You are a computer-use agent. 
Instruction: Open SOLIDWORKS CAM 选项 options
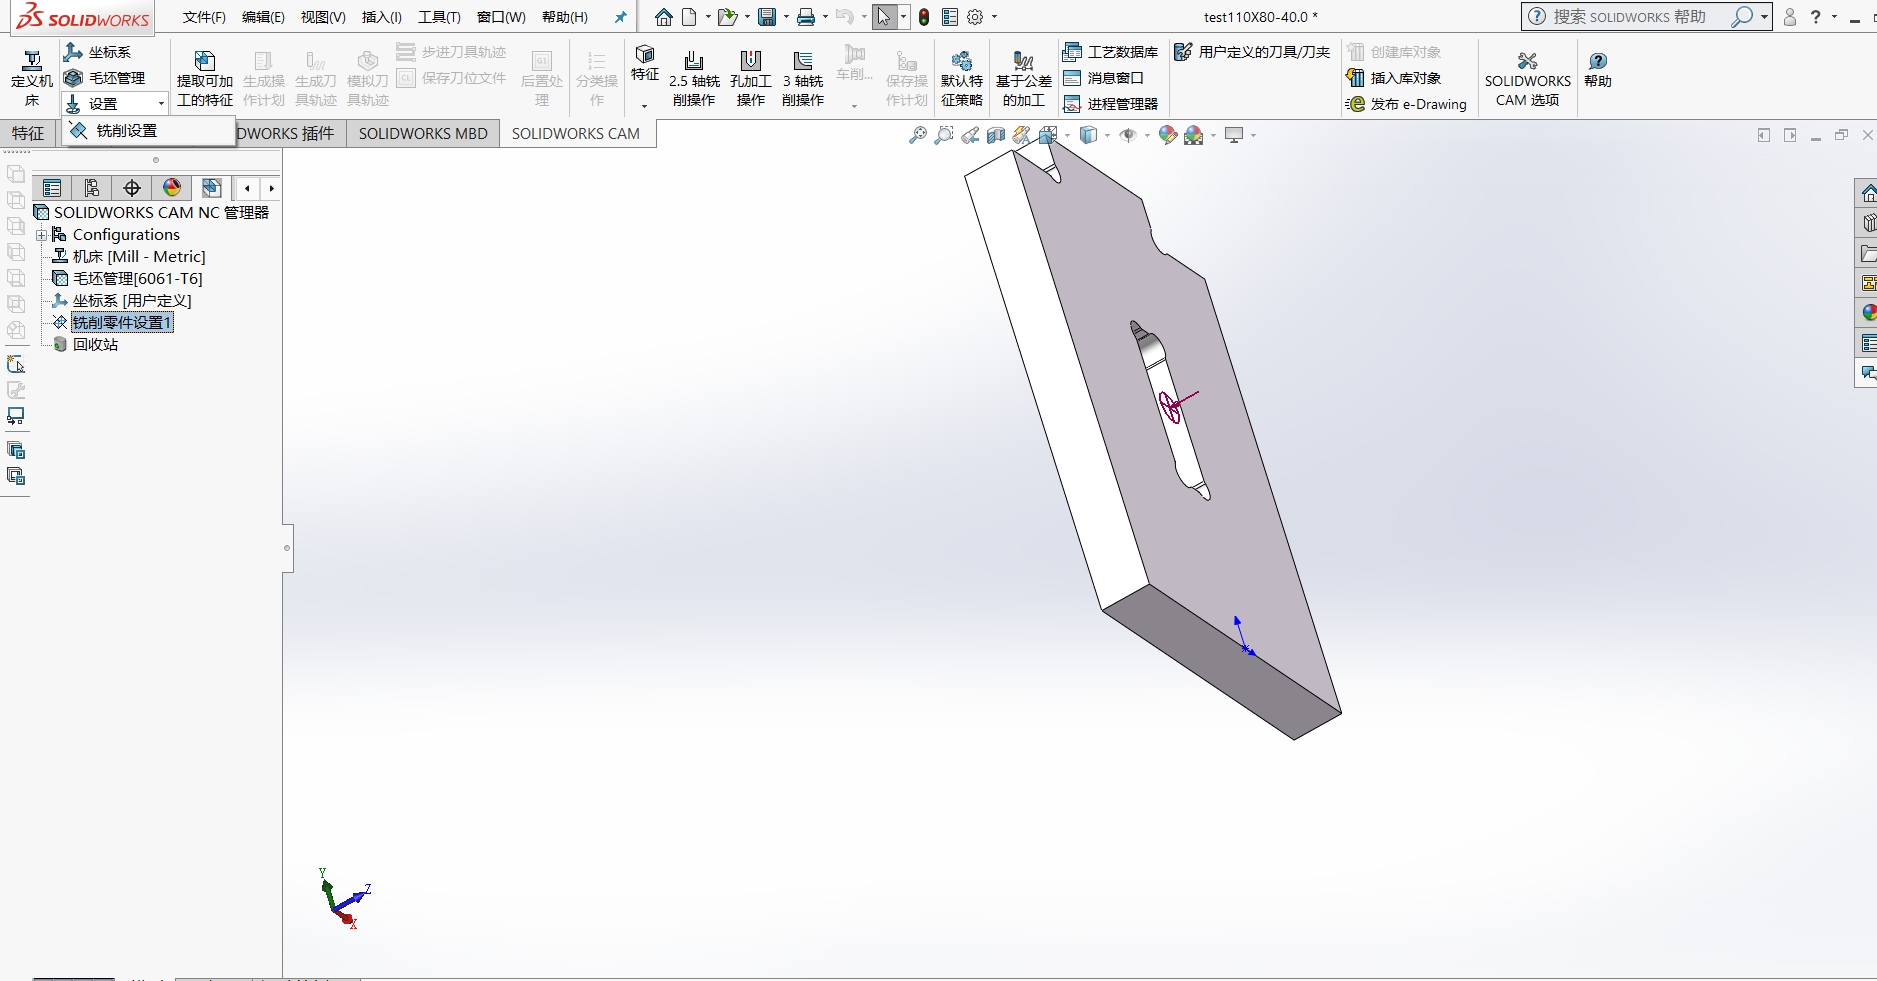coord(1528,79)
